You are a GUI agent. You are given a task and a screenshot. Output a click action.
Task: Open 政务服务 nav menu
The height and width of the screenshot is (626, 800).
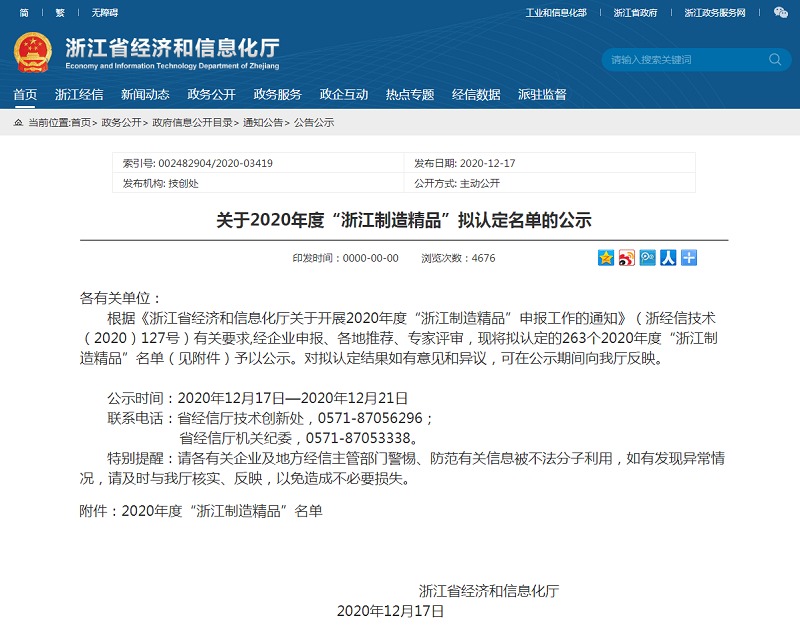coord(278,94)
